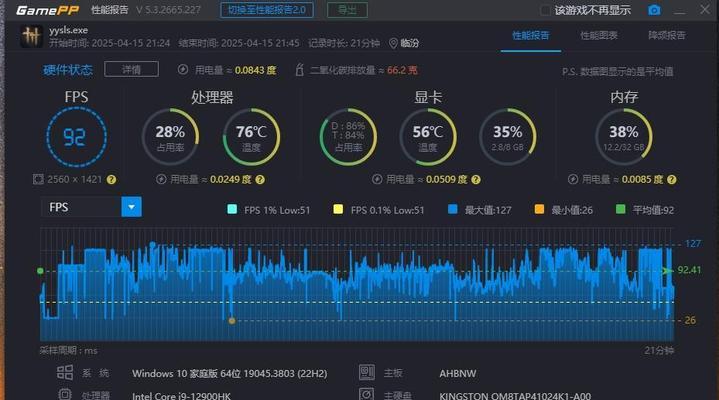Image resolution: width=719 pixels, height=400 pixels.
Task: Click the Intel Core i9-12900HK text
Action: pyautogui.click(x=182, y=395)
